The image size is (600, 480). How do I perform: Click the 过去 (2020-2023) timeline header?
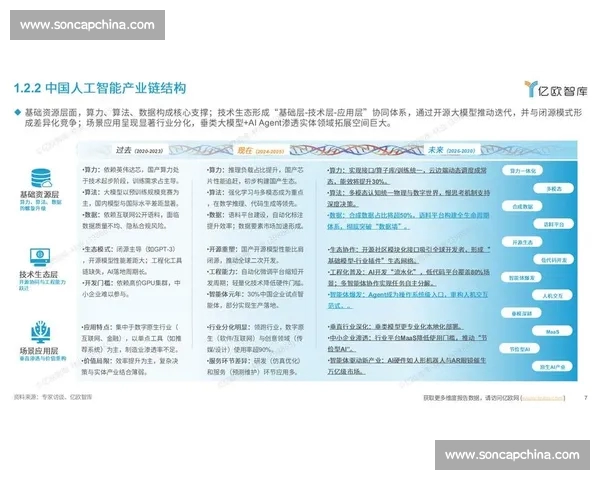tap(139, 150)
